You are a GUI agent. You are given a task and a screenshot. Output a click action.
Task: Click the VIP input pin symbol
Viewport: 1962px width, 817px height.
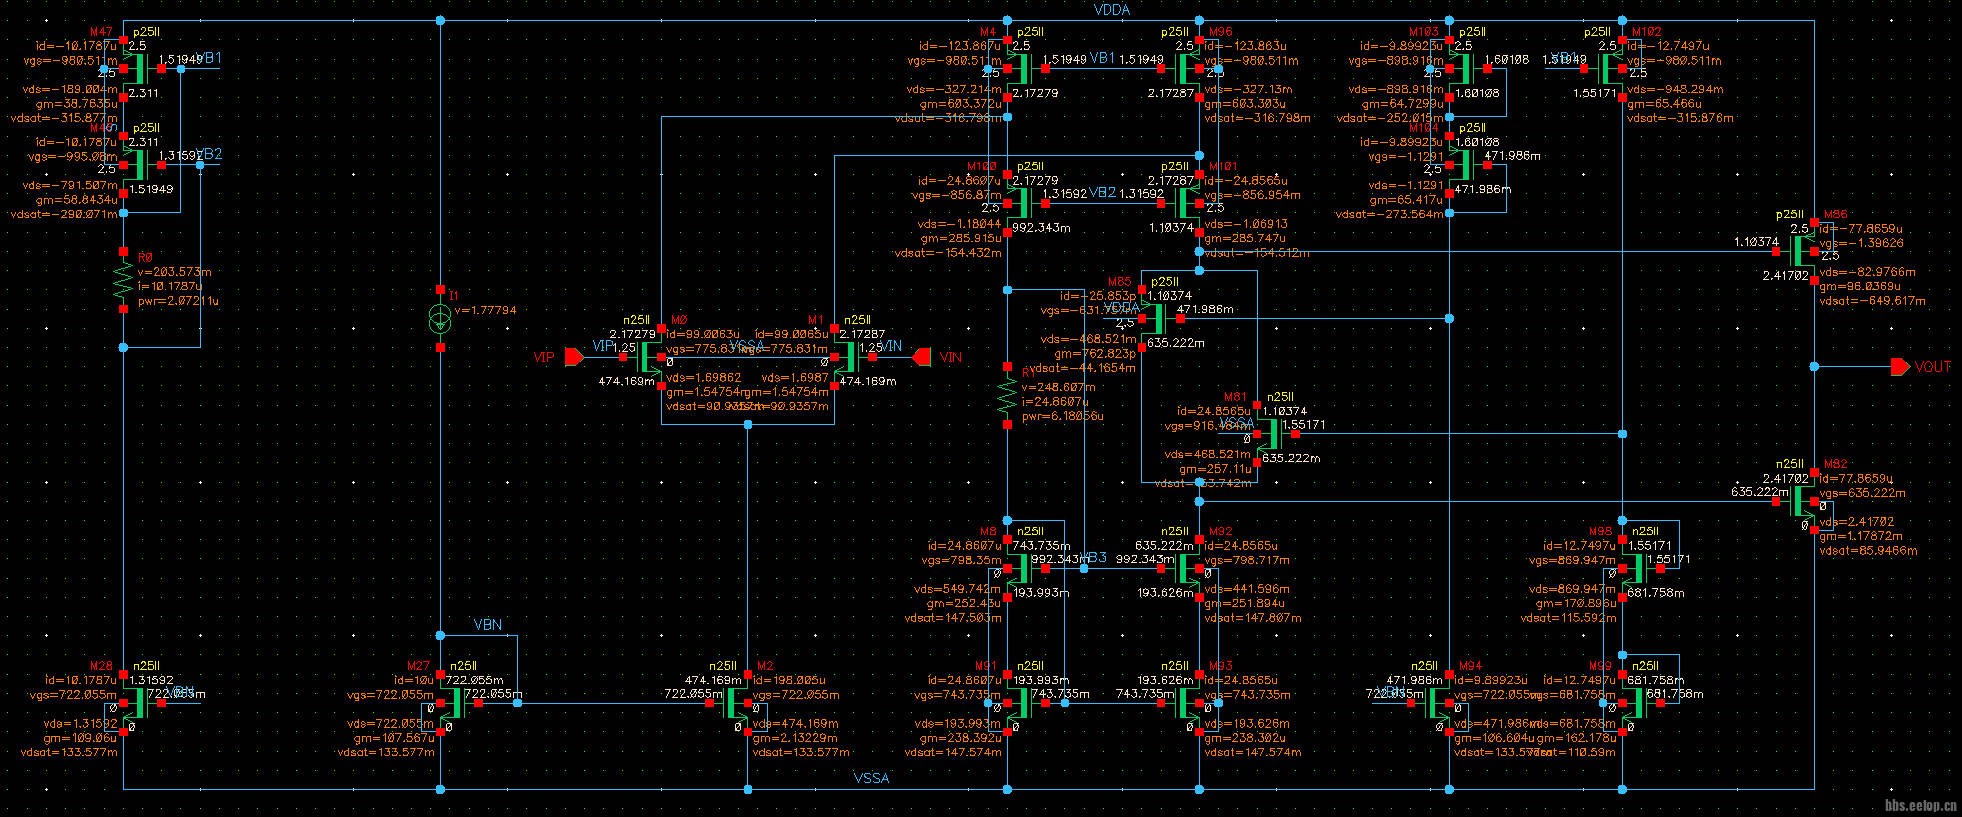574,356
